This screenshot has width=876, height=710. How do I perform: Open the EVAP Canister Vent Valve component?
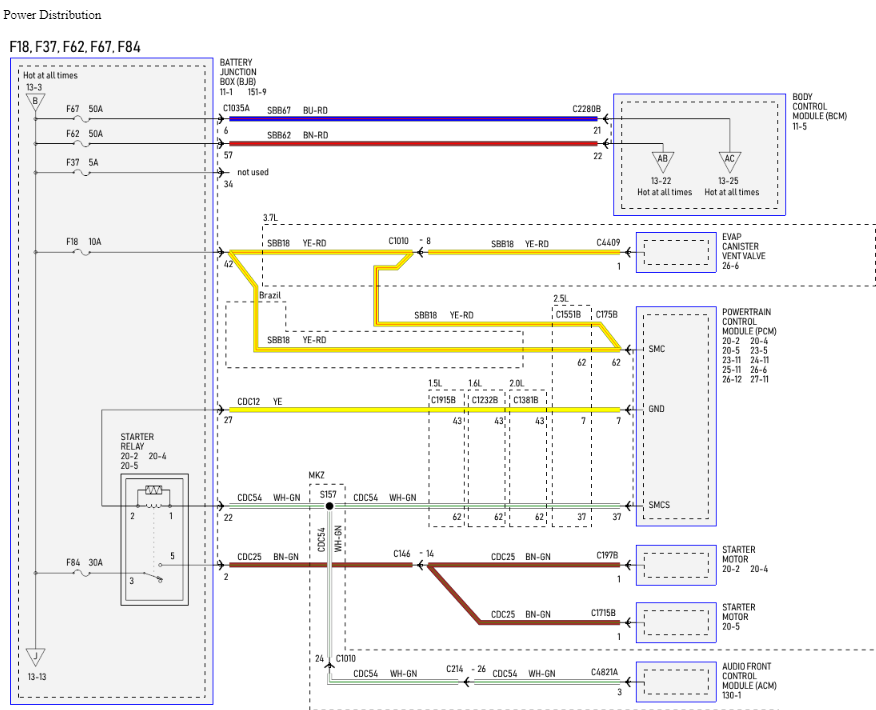676,252
